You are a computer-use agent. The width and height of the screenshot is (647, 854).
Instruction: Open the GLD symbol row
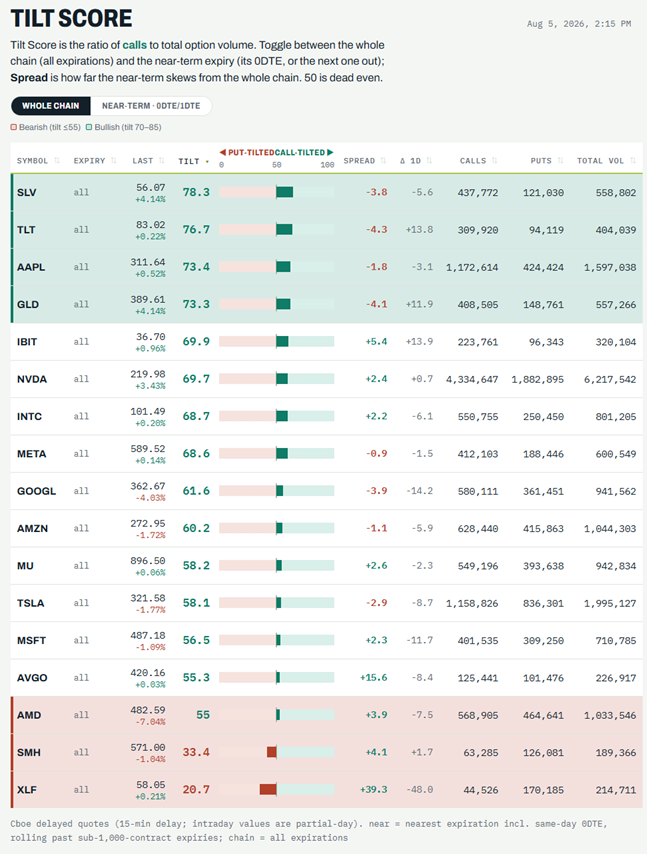[326, 304]
